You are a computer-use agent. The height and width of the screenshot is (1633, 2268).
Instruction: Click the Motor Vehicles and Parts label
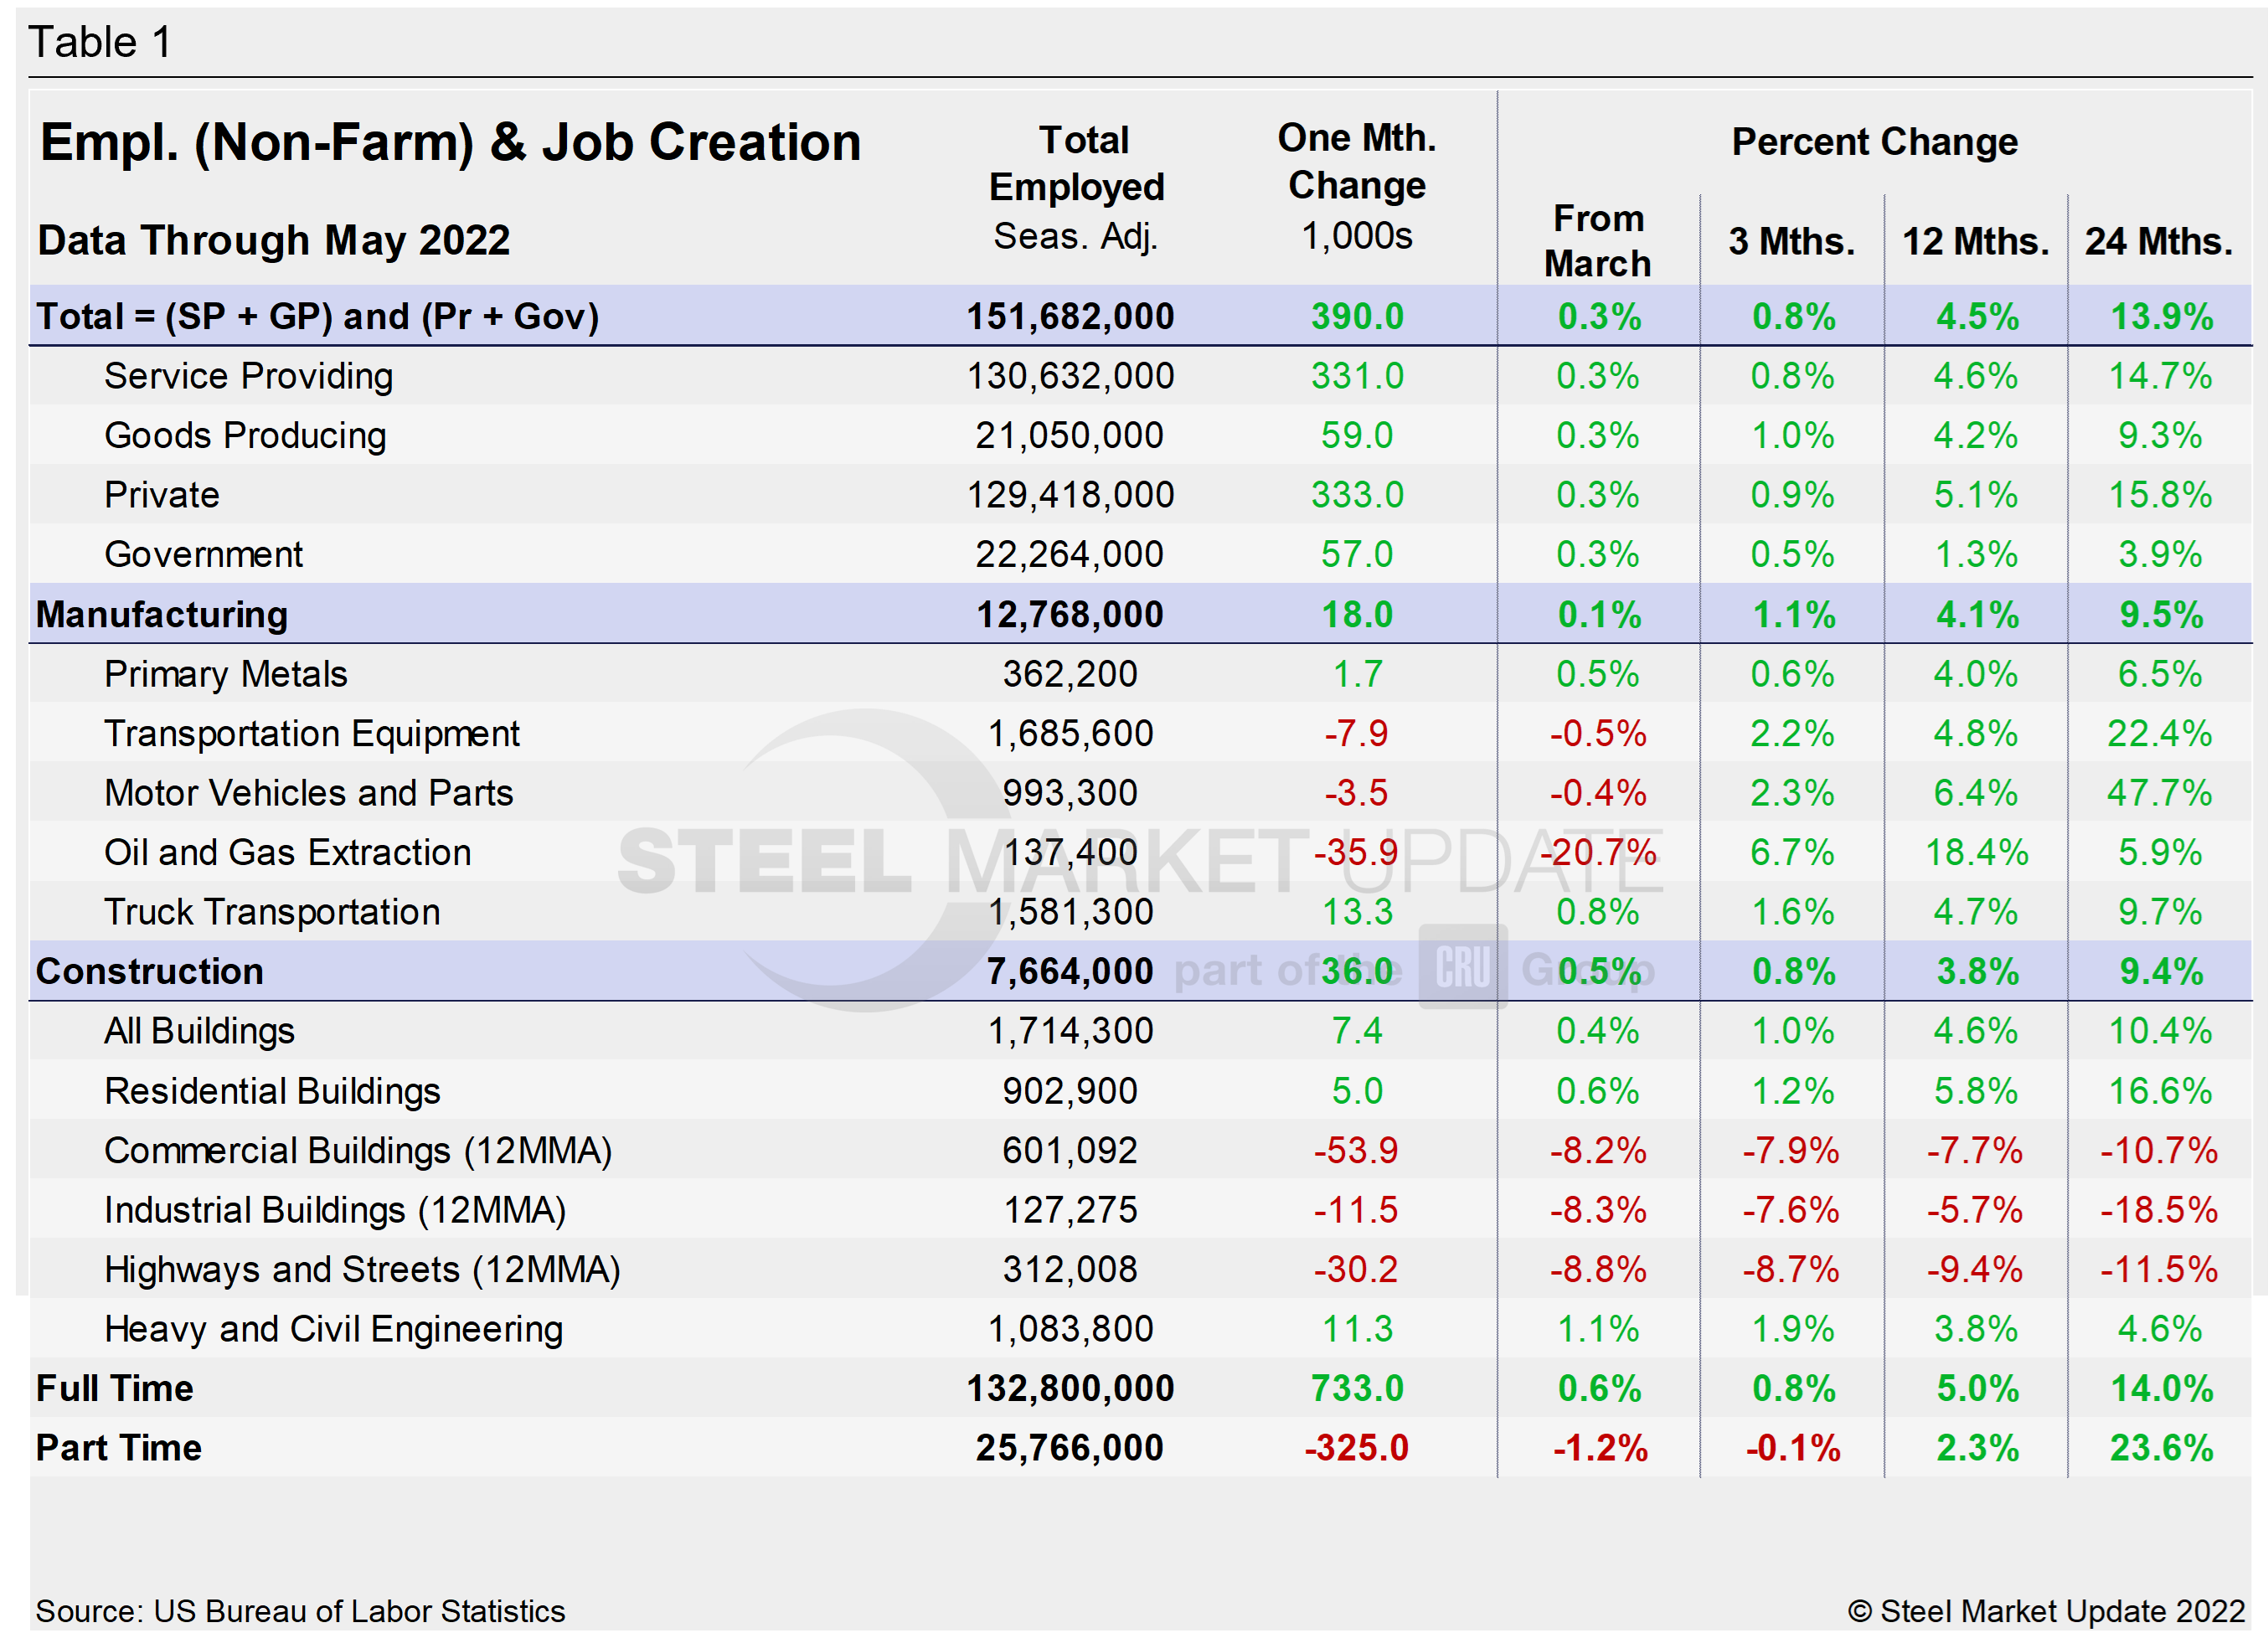[308, 792]
